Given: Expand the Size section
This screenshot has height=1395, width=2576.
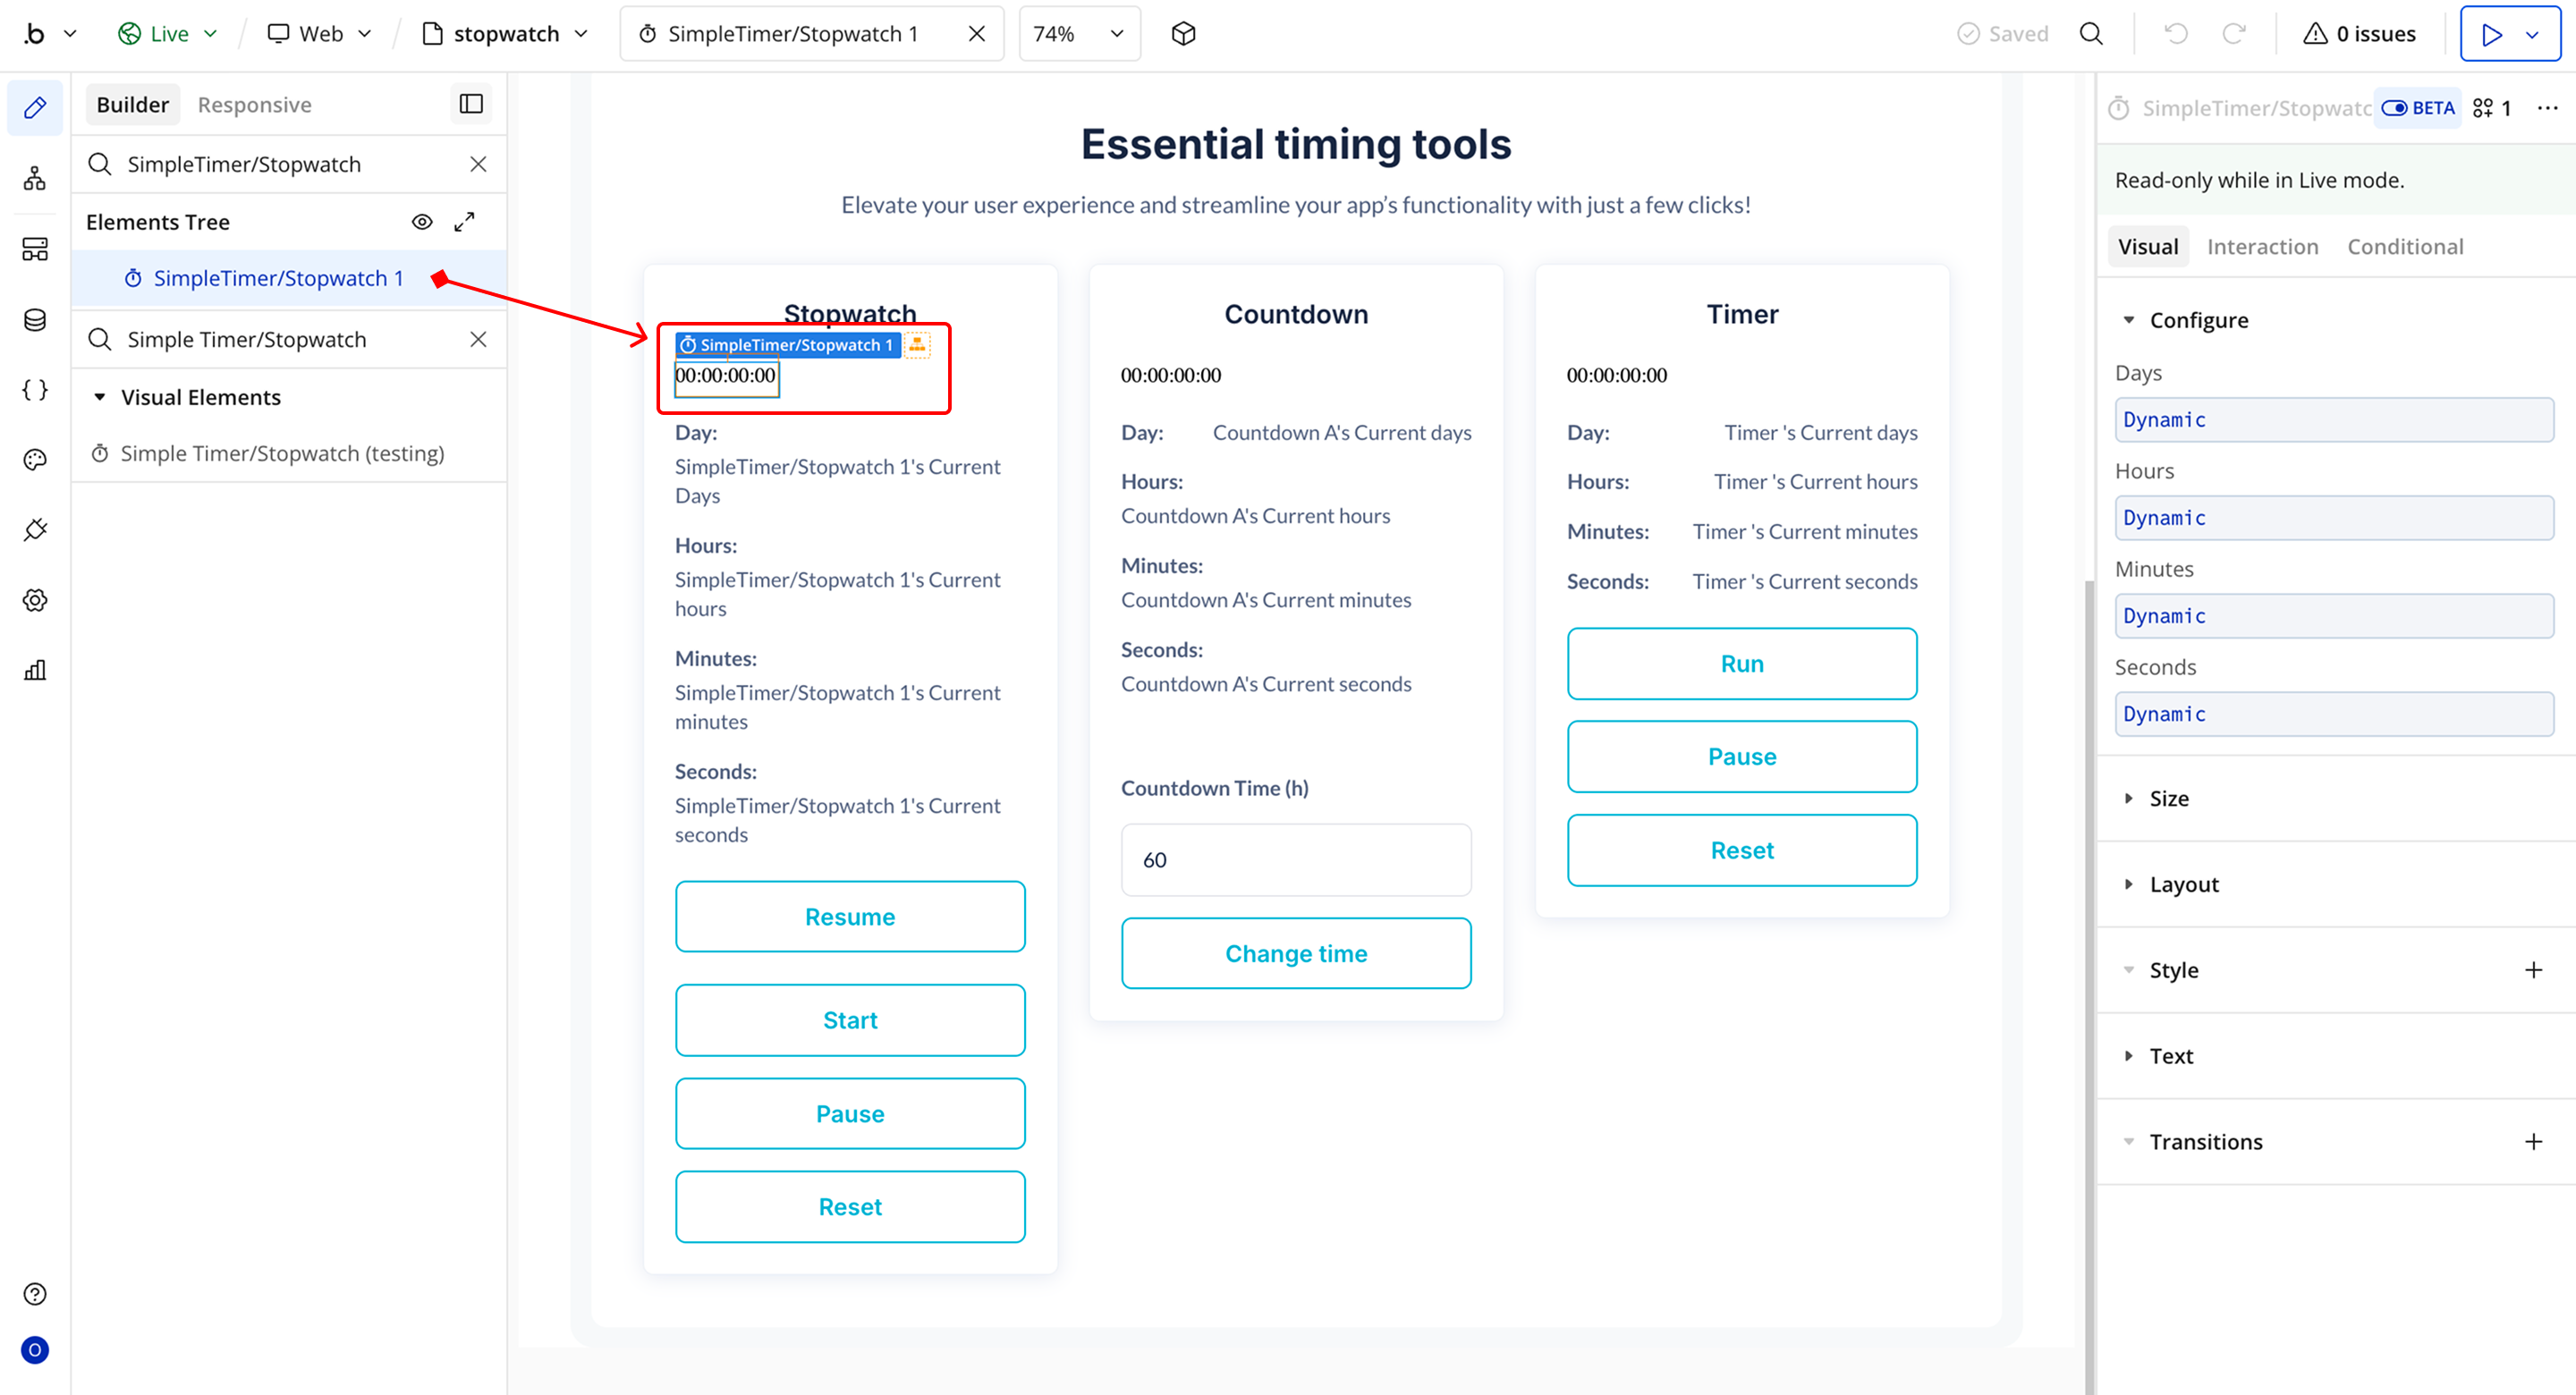Looking at the screenshot, I should pyautogui.click(x=2168, y=798).
